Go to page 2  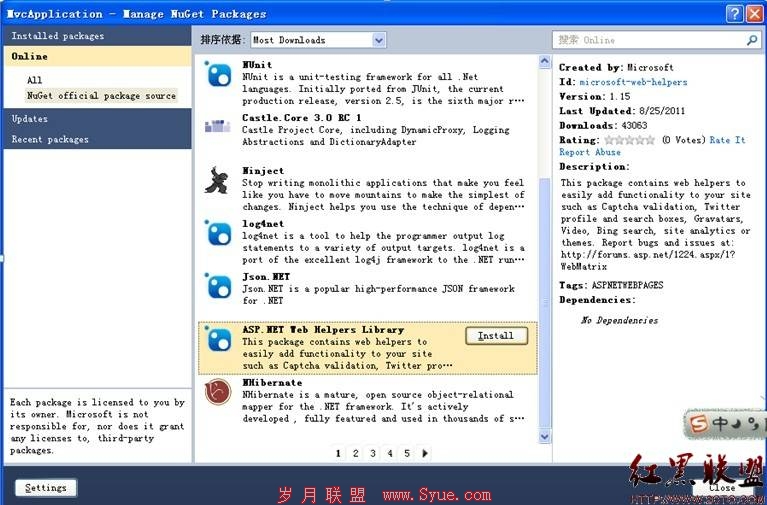click(356, 453)
